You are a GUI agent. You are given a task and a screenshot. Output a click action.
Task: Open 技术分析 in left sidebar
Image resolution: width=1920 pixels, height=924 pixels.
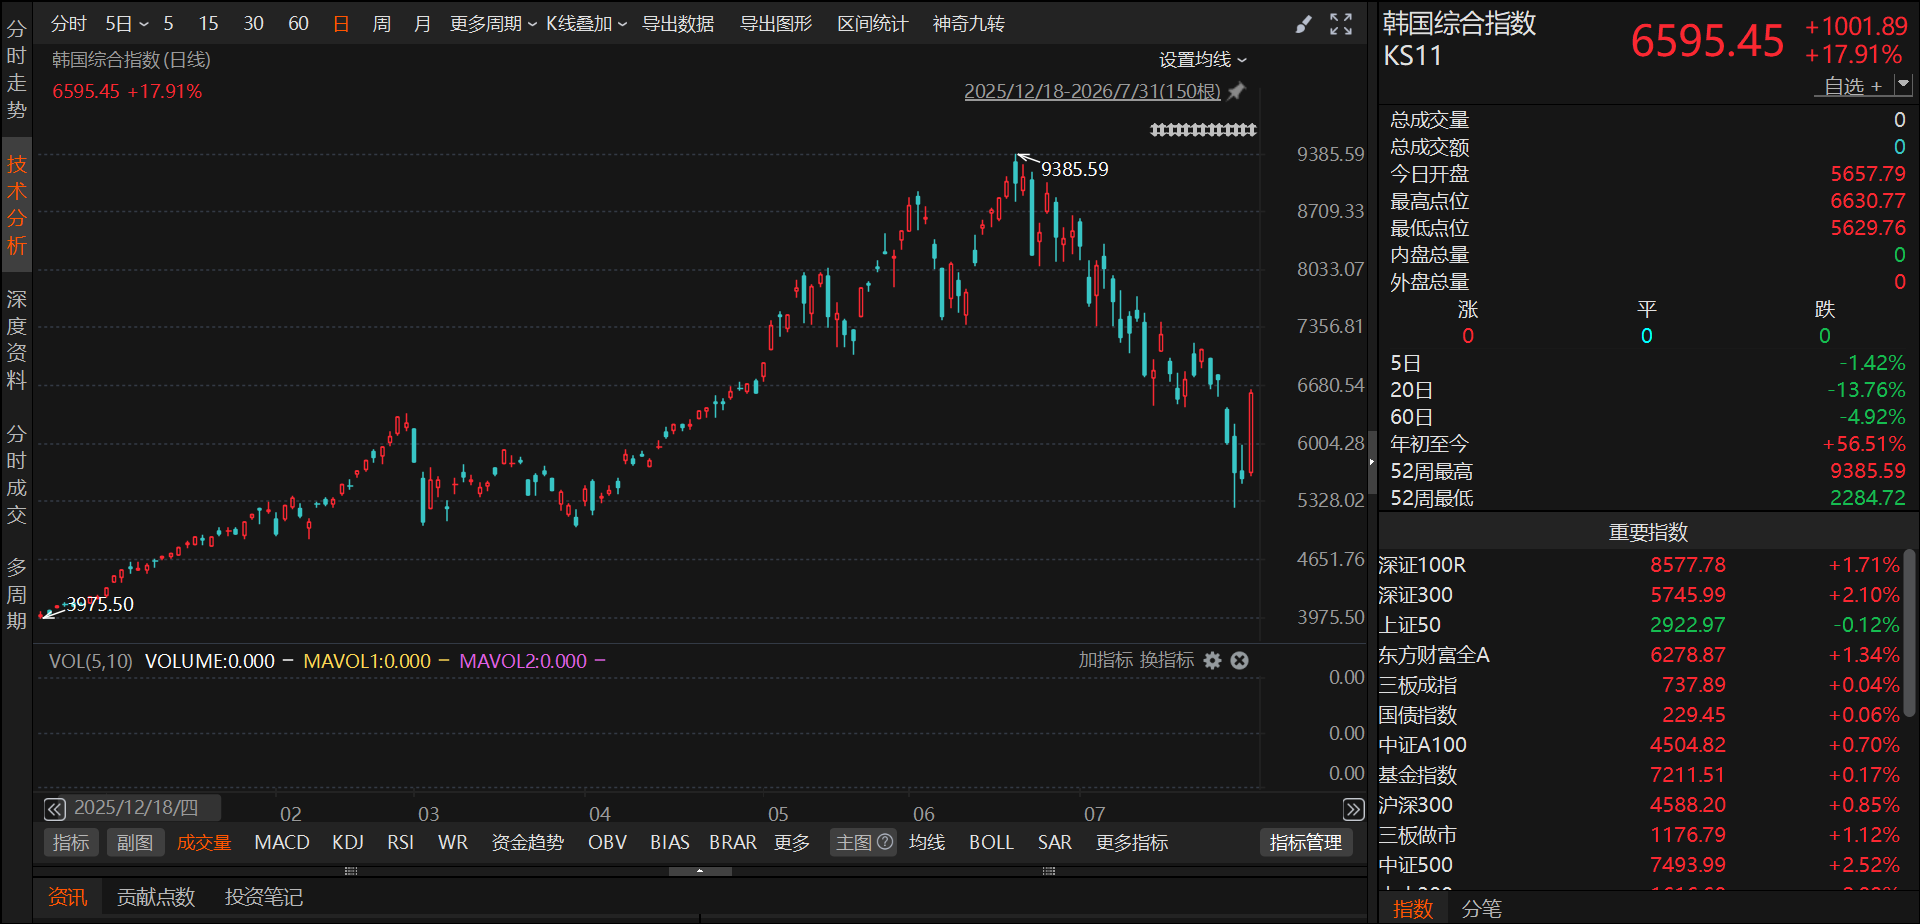(x=16, y=205)
